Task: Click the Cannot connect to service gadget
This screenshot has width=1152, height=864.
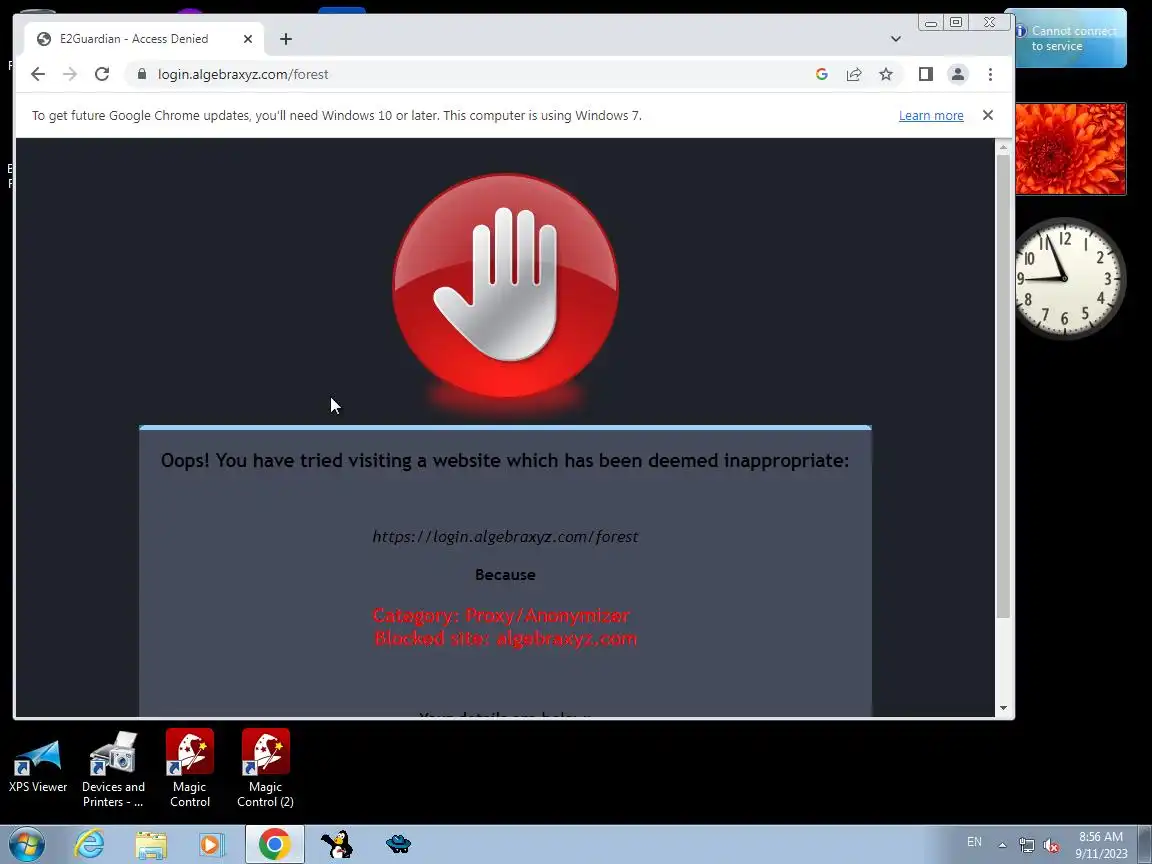Action: coord(1070,38)
